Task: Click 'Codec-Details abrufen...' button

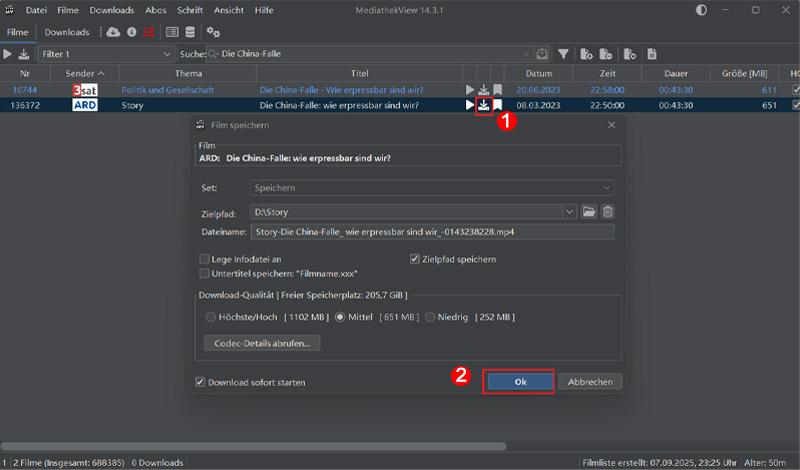Action: tap(262, 343)
